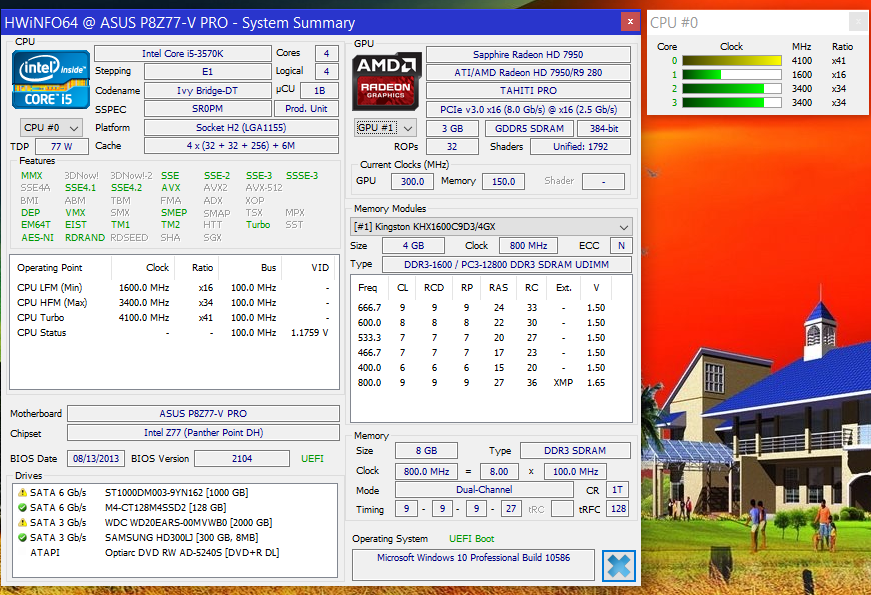Viewport: 871px width, 595px height.
Task: Click the Intel Core i5-3570K name field
Action: click(x=183, y=53)
